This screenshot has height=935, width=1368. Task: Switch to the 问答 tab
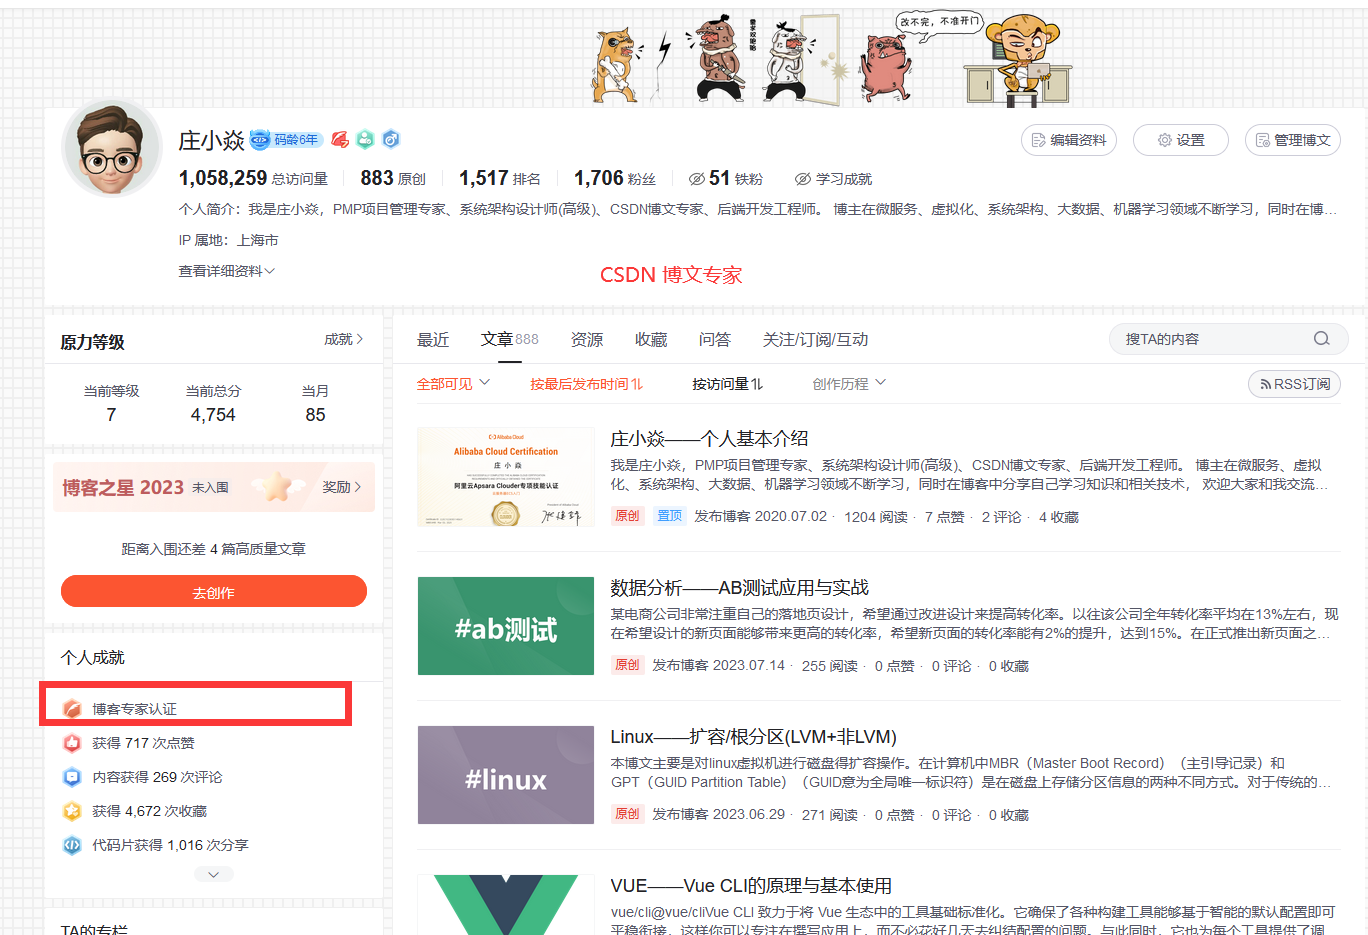point(715,340)
